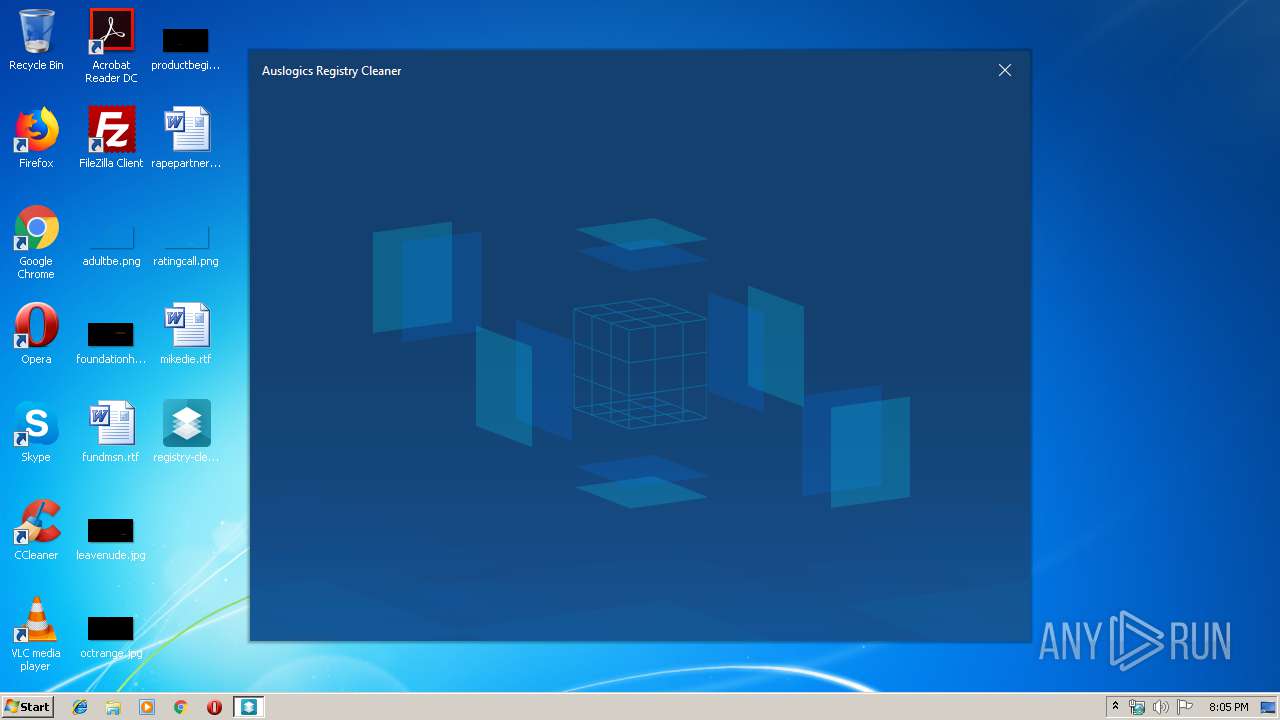Viewport: 1280px width, 720px height.
Task: Select the Skype desktop shortcut
Action: pyautogui.click(x=36, y=432)
